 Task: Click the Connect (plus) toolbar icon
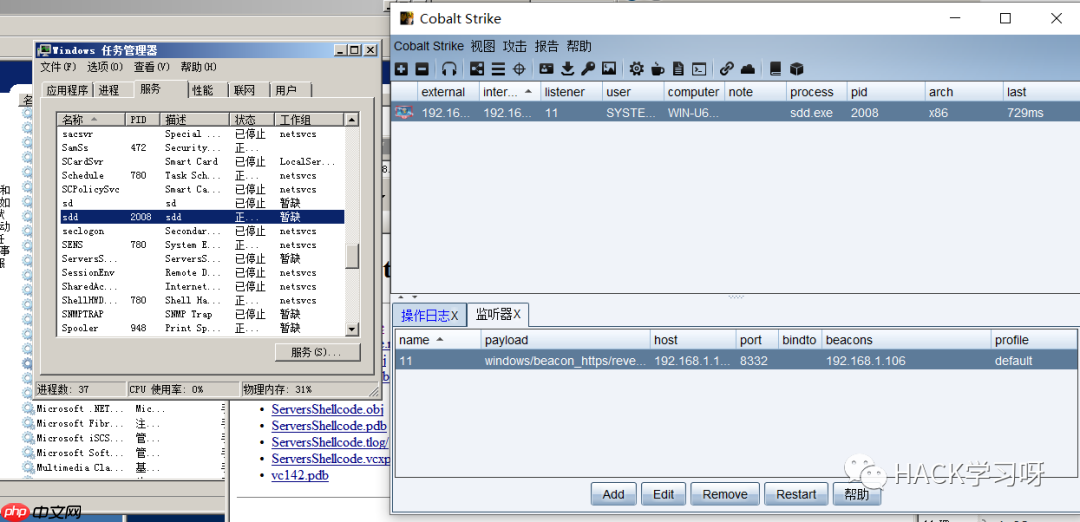click(402, 69)
